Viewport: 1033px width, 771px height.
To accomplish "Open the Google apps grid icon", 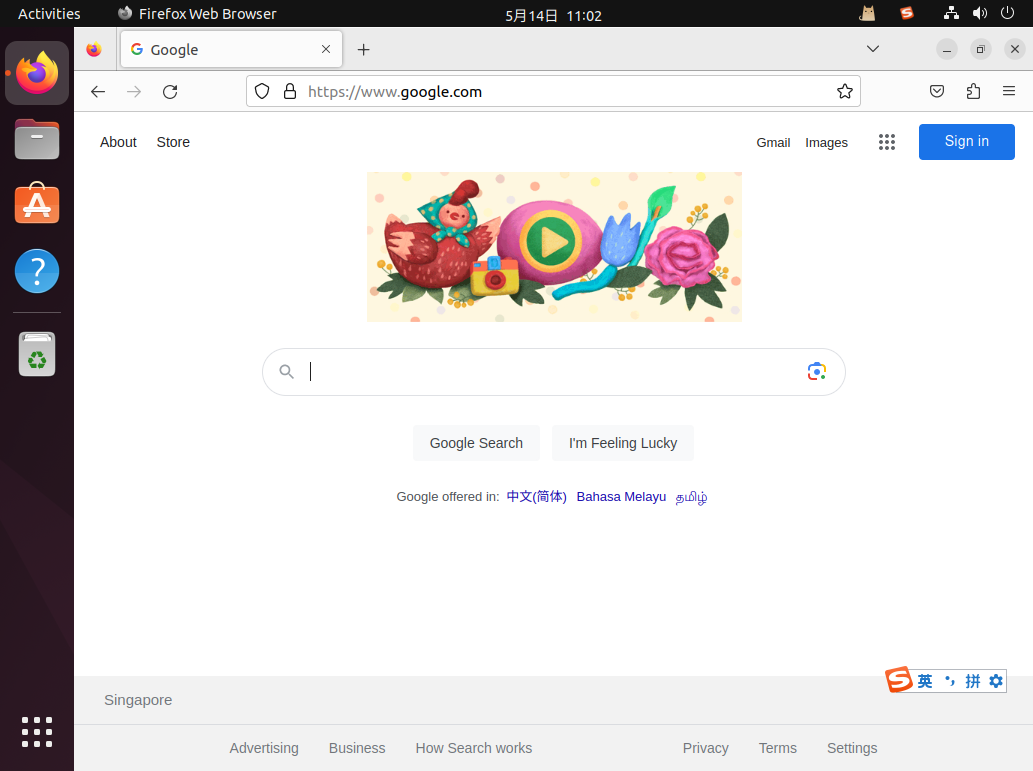I will click(x=887, y=142).
